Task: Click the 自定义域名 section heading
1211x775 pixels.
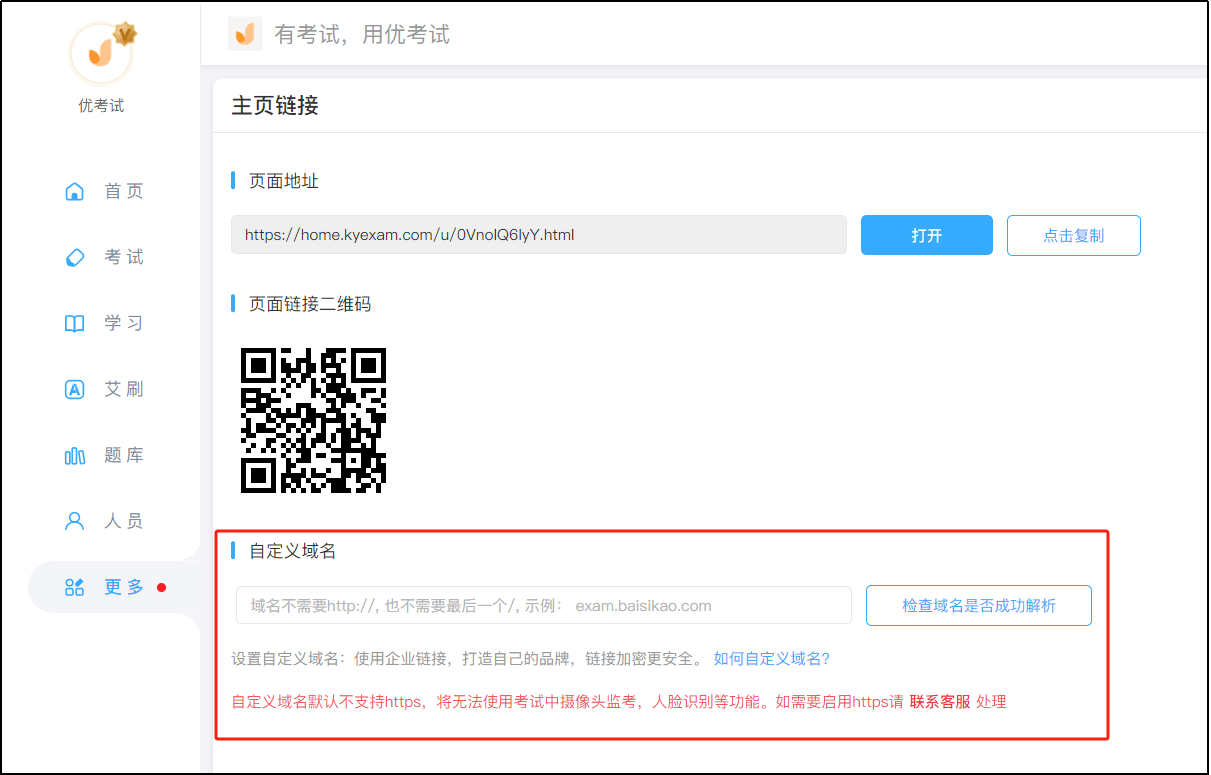Action: point(292,551)
